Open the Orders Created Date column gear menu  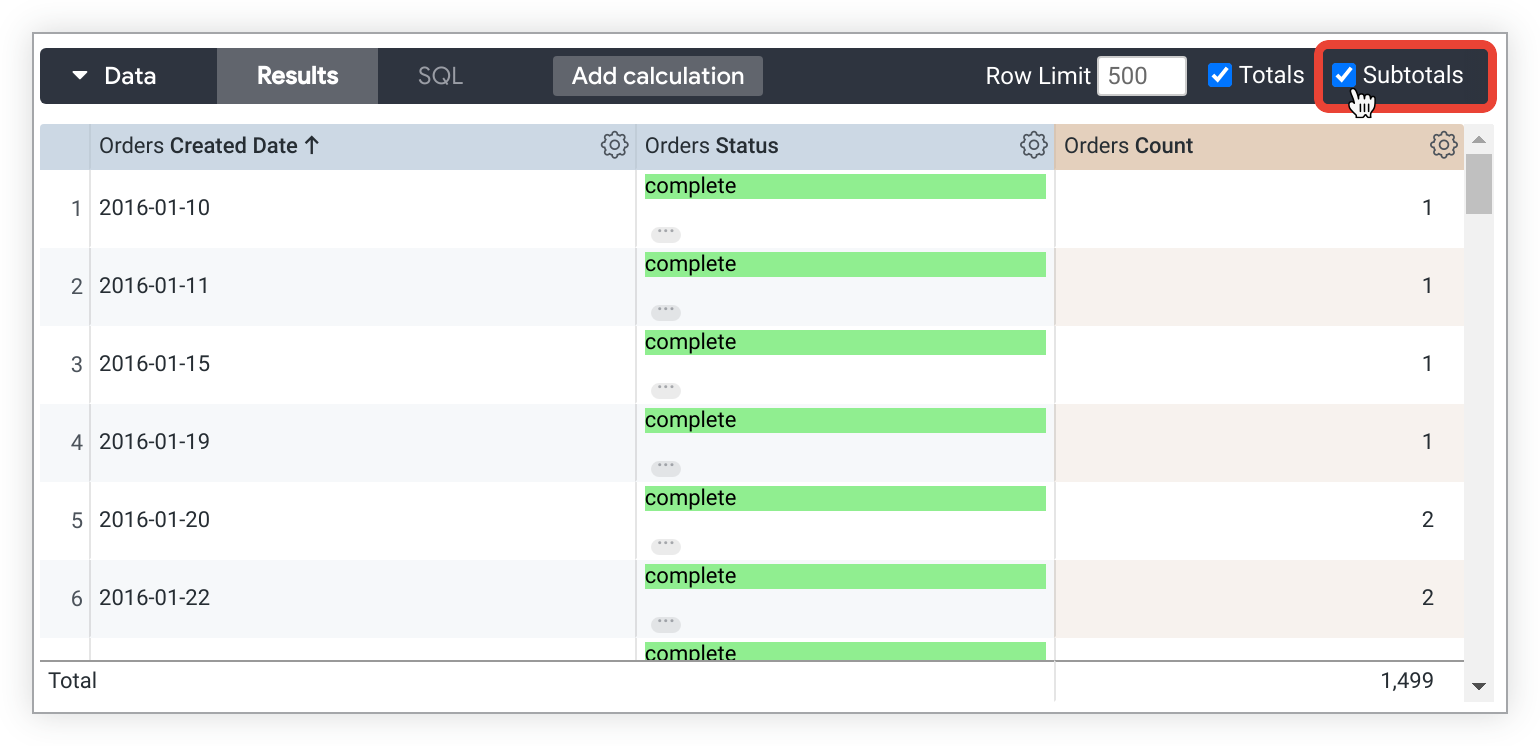[614, 146]
